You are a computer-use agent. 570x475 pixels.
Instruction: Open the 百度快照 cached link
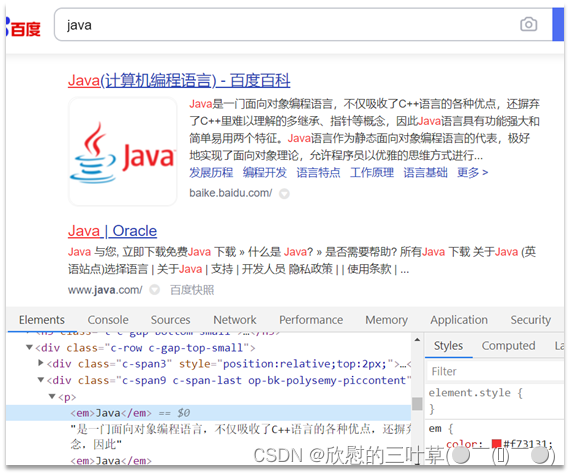192,290
